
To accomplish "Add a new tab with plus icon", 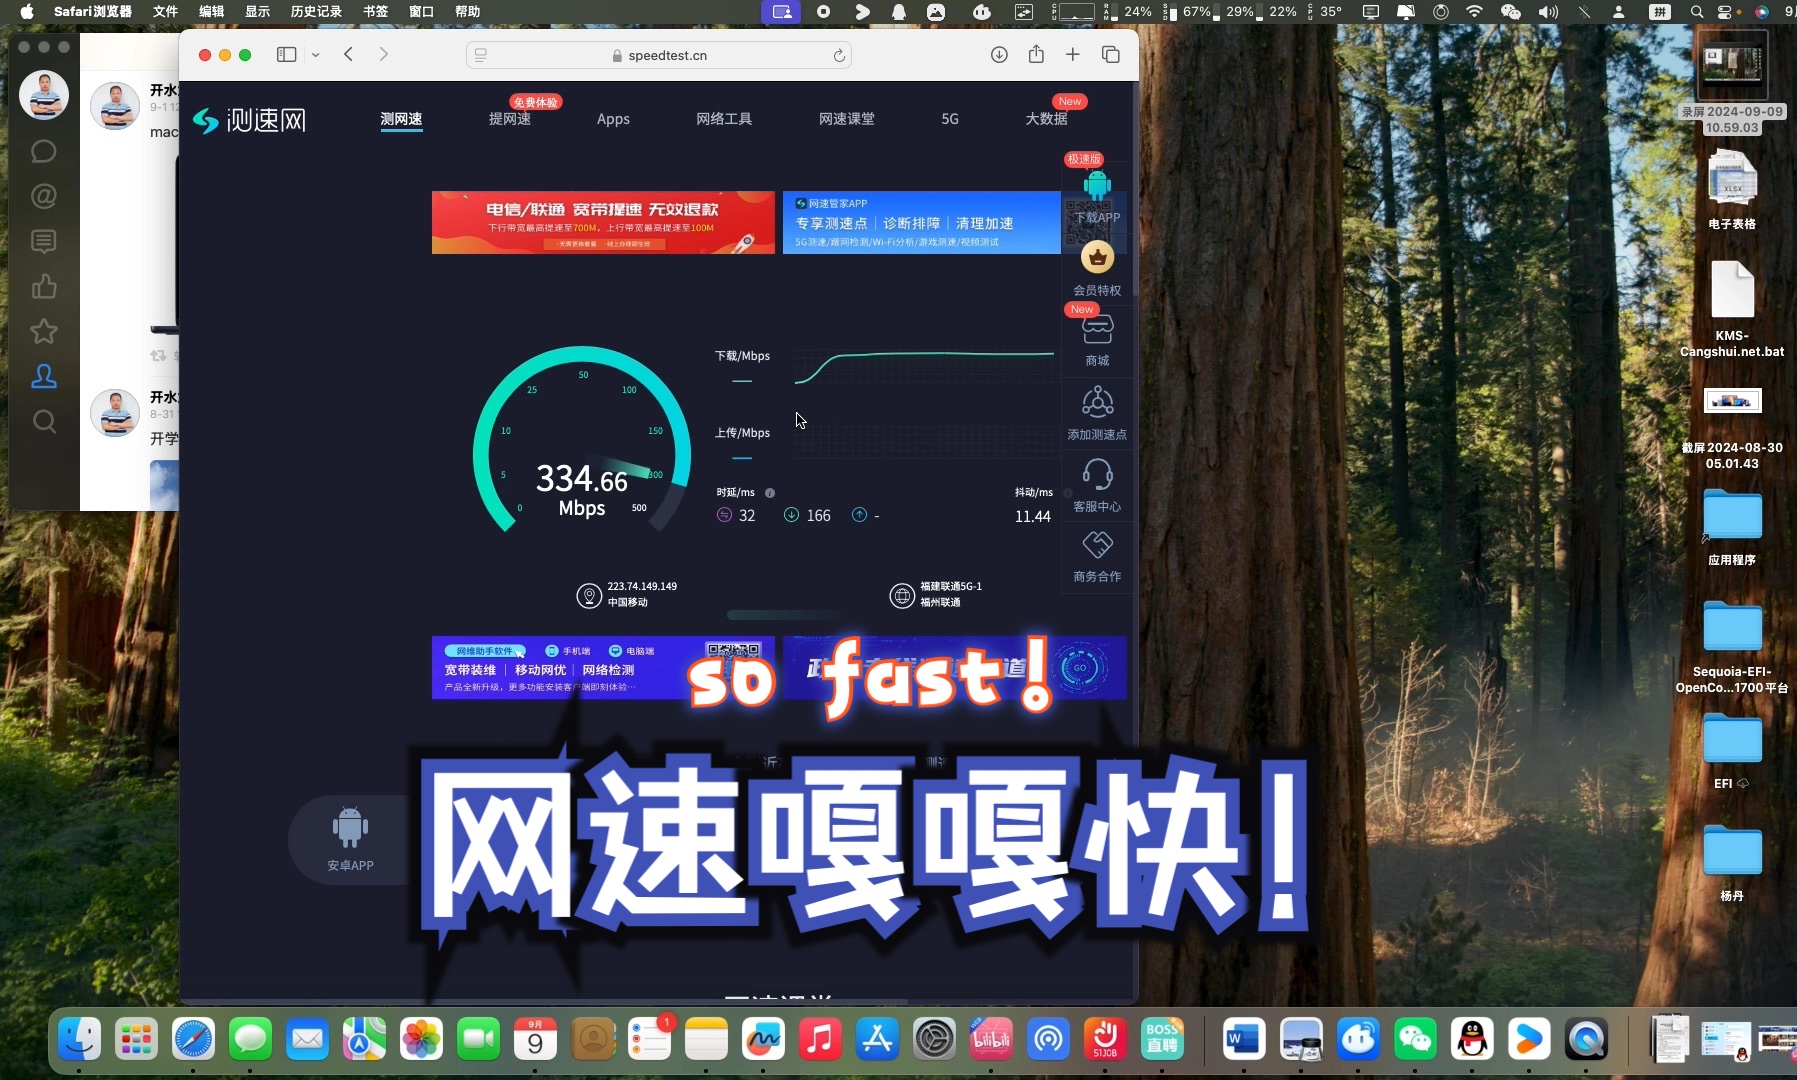I will (1073, 55).
